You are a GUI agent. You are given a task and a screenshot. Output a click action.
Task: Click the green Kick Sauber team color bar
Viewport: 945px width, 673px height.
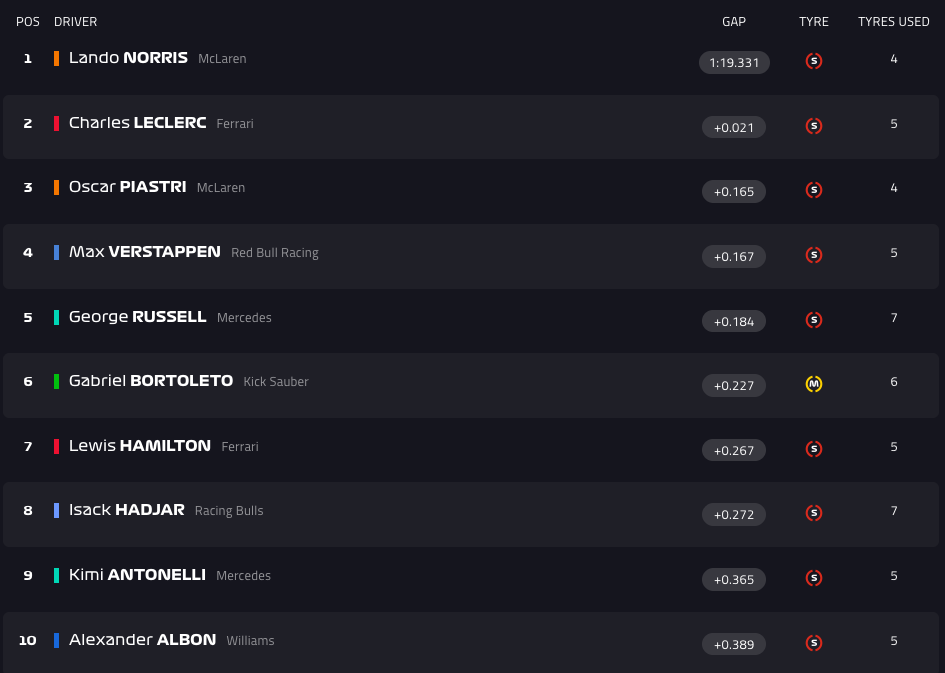(57, 382)
